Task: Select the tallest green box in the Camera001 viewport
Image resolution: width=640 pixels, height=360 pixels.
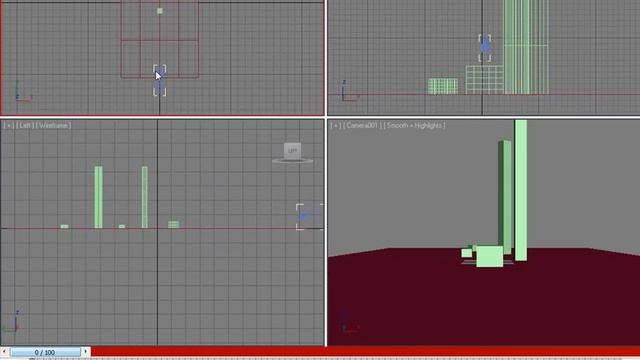Action: [521, 190]
